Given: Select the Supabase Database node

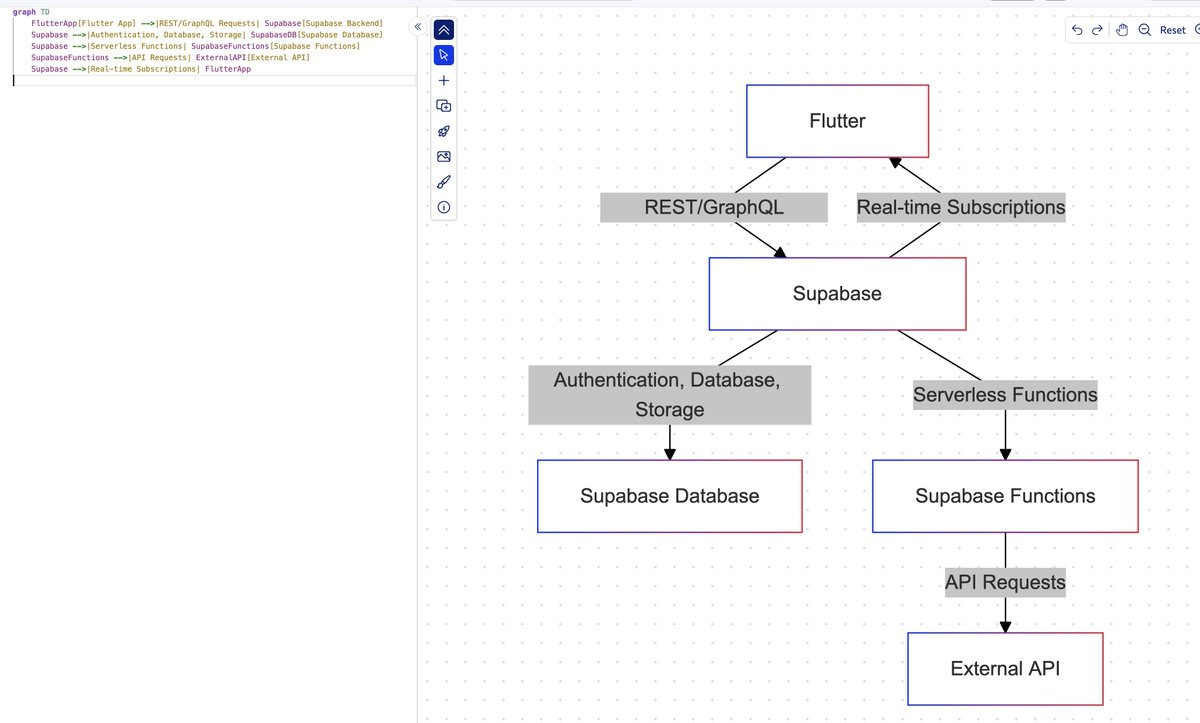Looking at the screenshot, I should [670, 496].
